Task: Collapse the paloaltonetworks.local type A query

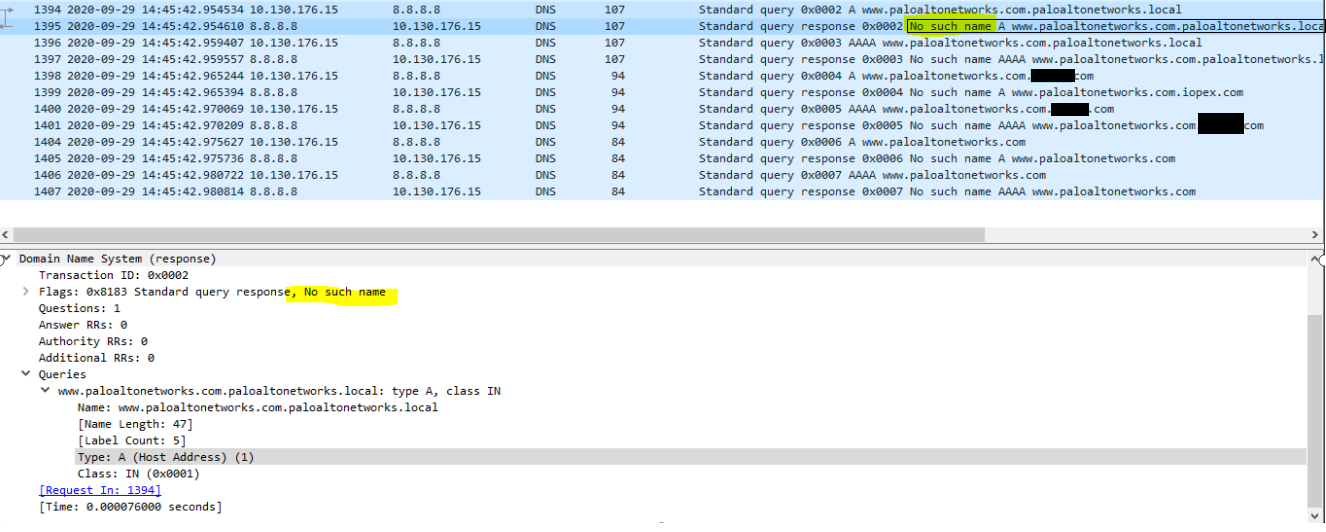Action: click(45, 391)
